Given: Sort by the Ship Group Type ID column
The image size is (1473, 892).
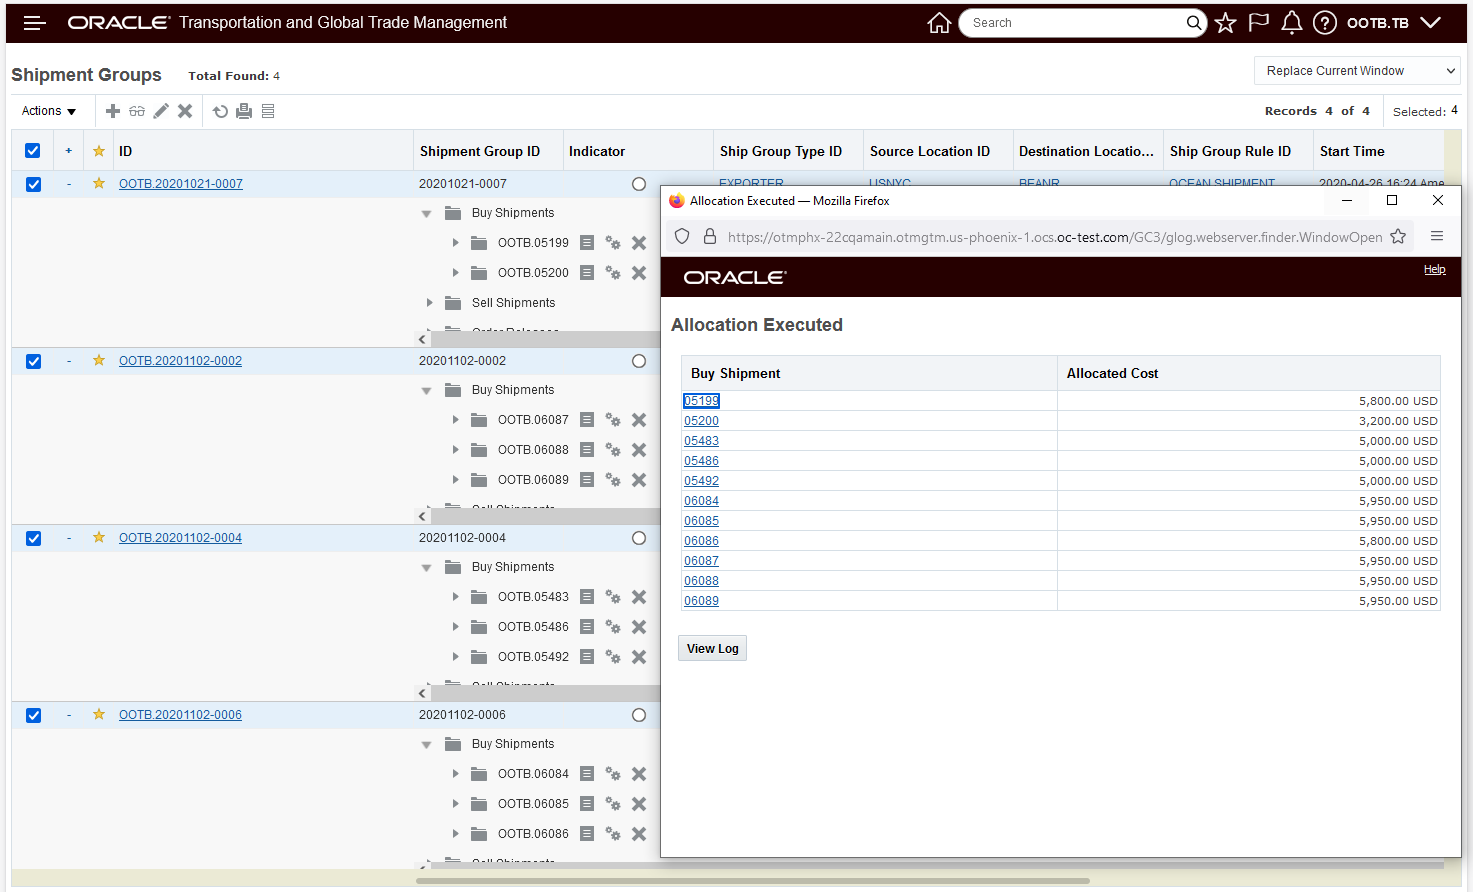Looking at the screenshot, I should (x=781, y=151).
